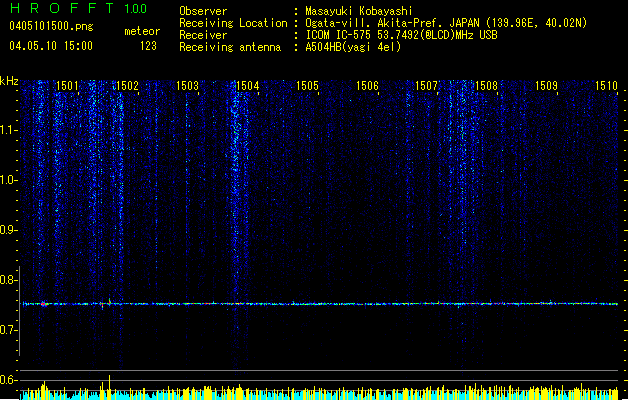The width and height of the screenshot is (629, 400).
Task: Click the 'Observer' field label
Action: point(203,11)
